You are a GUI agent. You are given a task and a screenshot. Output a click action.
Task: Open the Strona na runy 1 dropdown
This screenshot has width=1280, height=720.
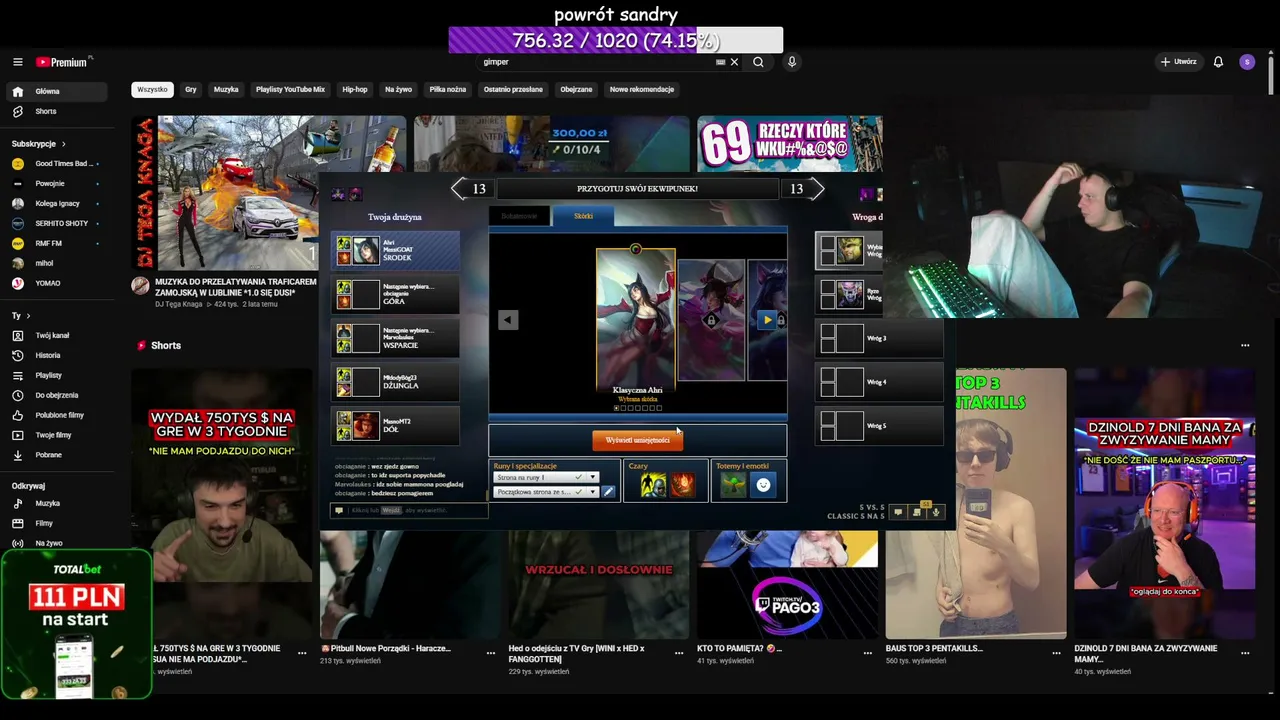pos(546,478)
